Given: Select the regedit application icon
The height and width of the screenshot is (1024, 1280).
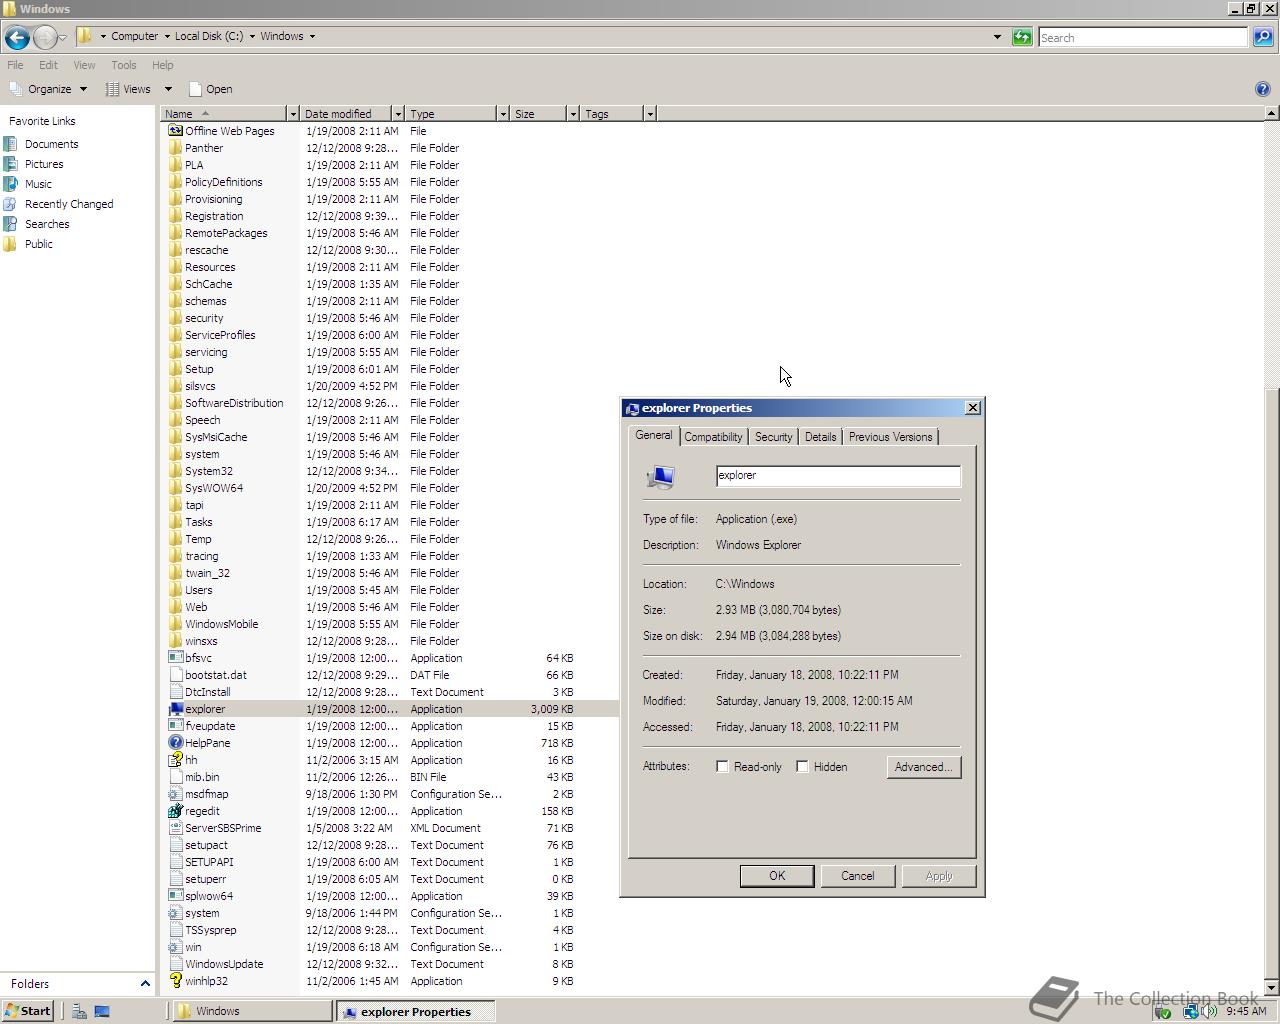Looking at the screenshot, I should pyautogui.click(x=176, y=811).
